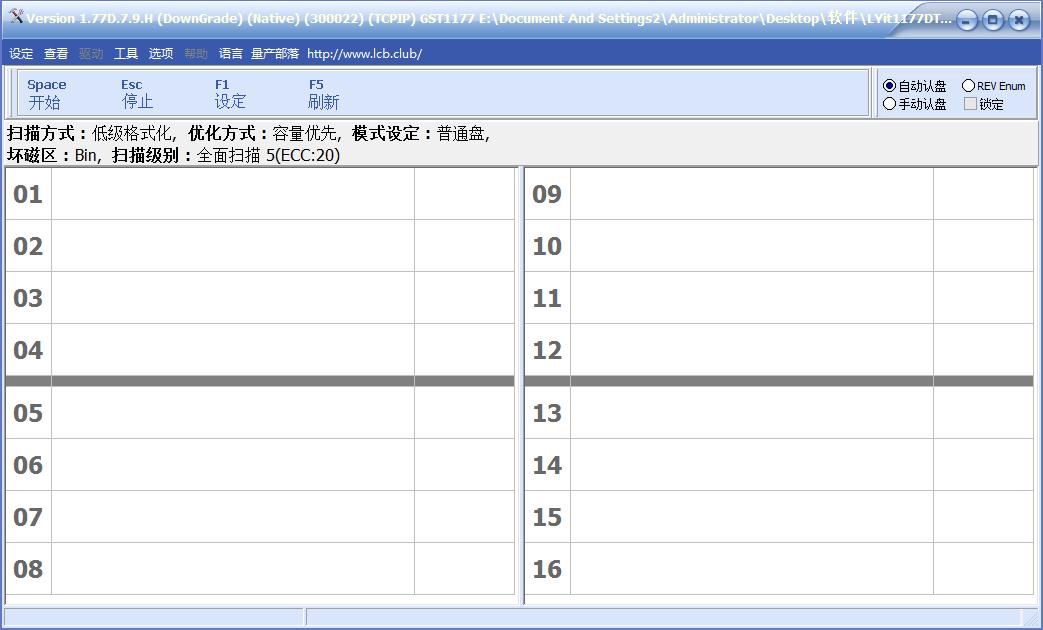Open the 语言 menu
Screen dimensions: 1043x630
[231, 54]
